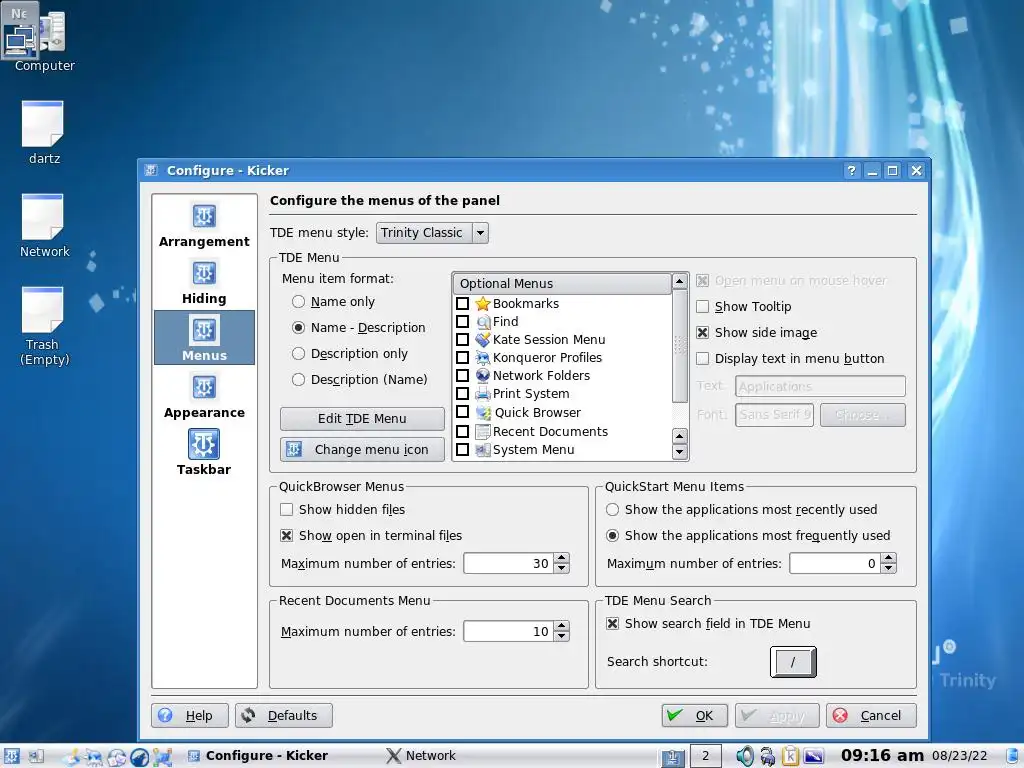Click the search shortcut slash key button
Image resolution: width=1024 pixels, height=768 pixels.
coord(793,662)
